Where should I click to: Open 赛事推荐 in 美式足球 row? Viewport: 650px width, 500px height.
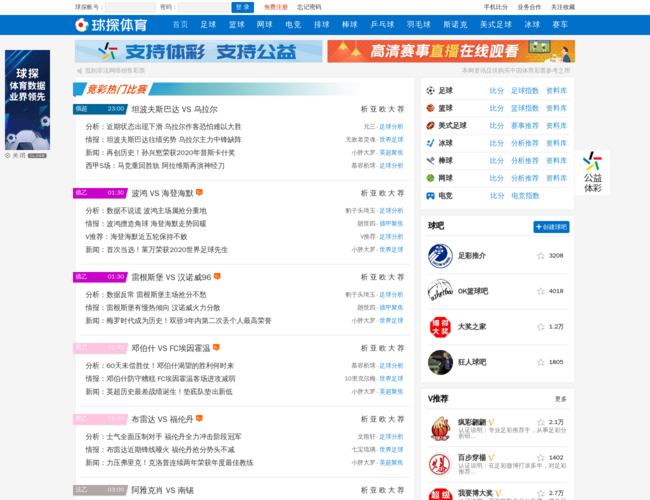(x=525, y=126)
